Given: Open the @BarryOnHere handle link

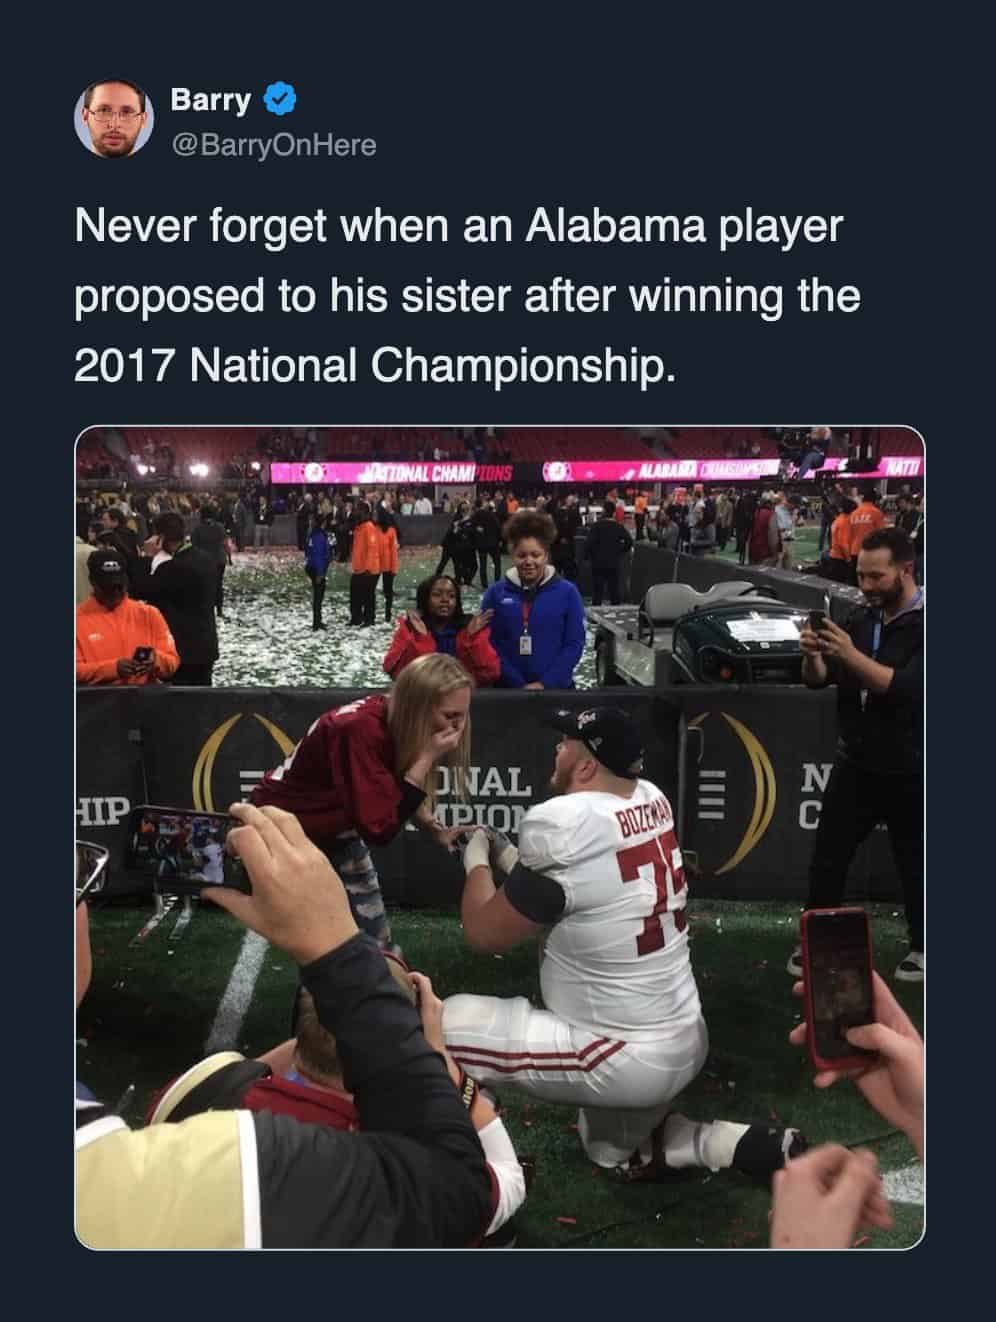Looking at the screenshot, I should pos(274,145).
